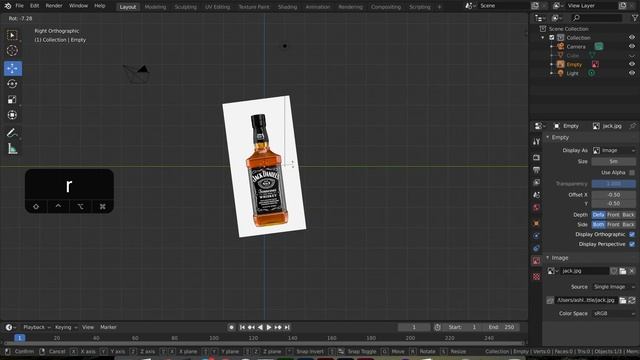The width and height of the screenshot is (640, 360).
Task: Open the Tool properties tab icon
Action: [536, 142]
